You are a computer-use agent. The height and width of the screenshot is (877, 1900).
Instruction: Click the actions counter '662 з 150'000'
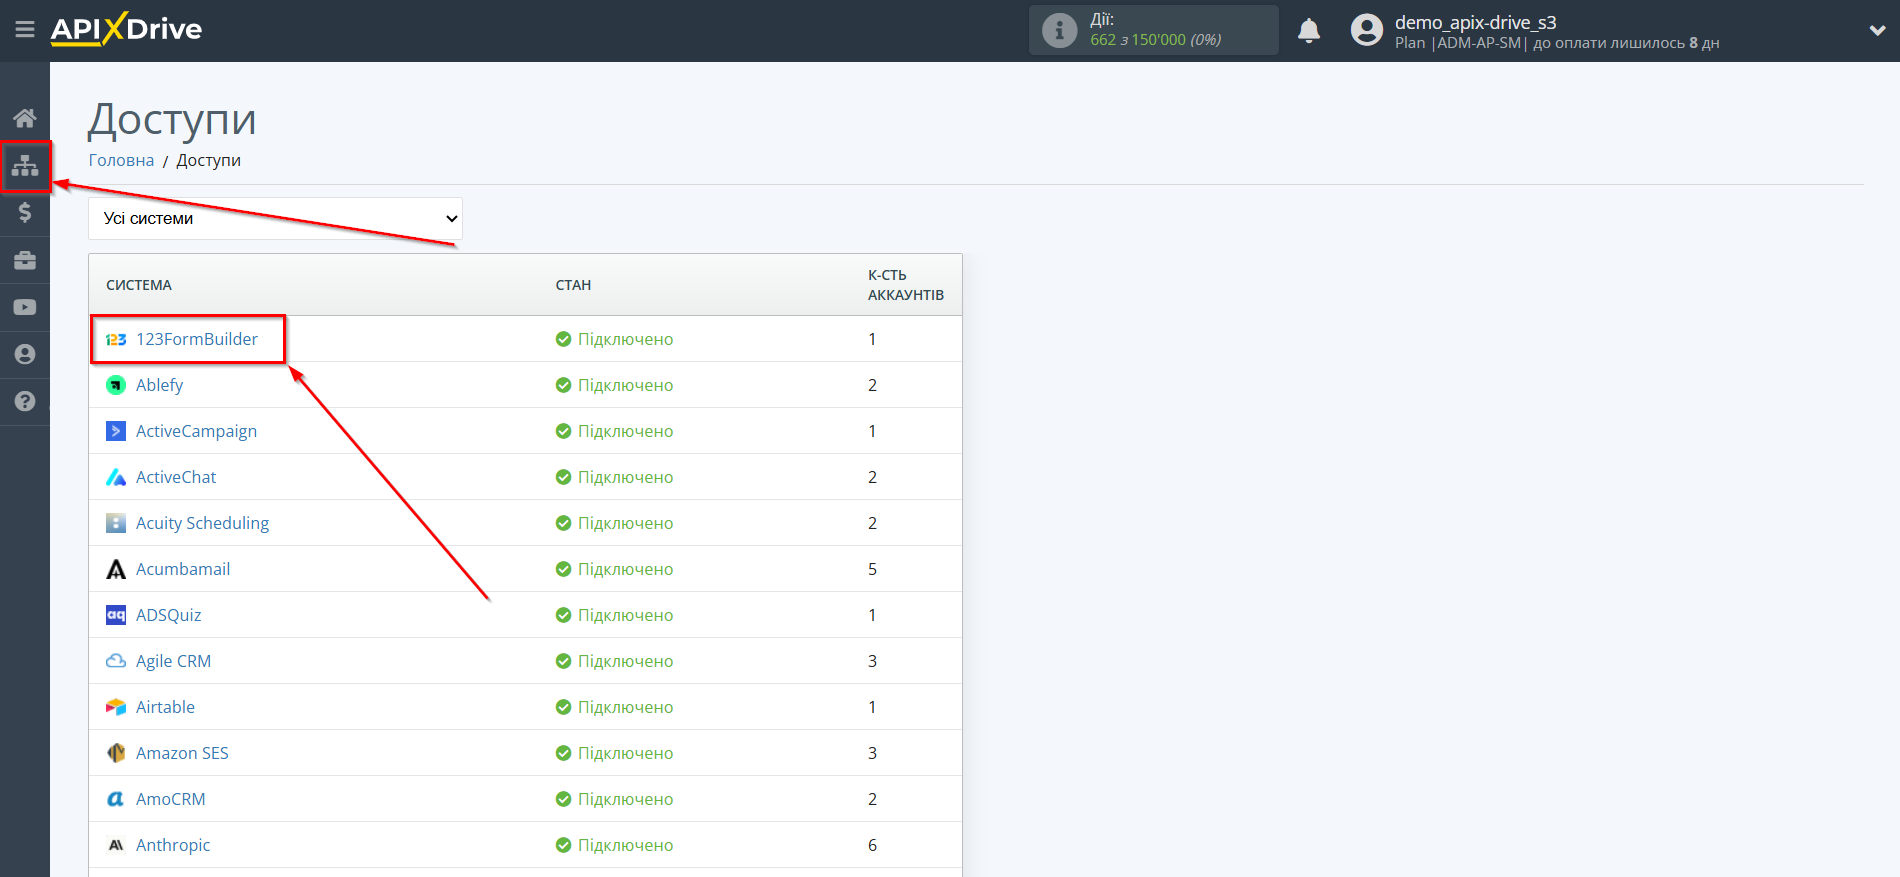(1137, 40)
